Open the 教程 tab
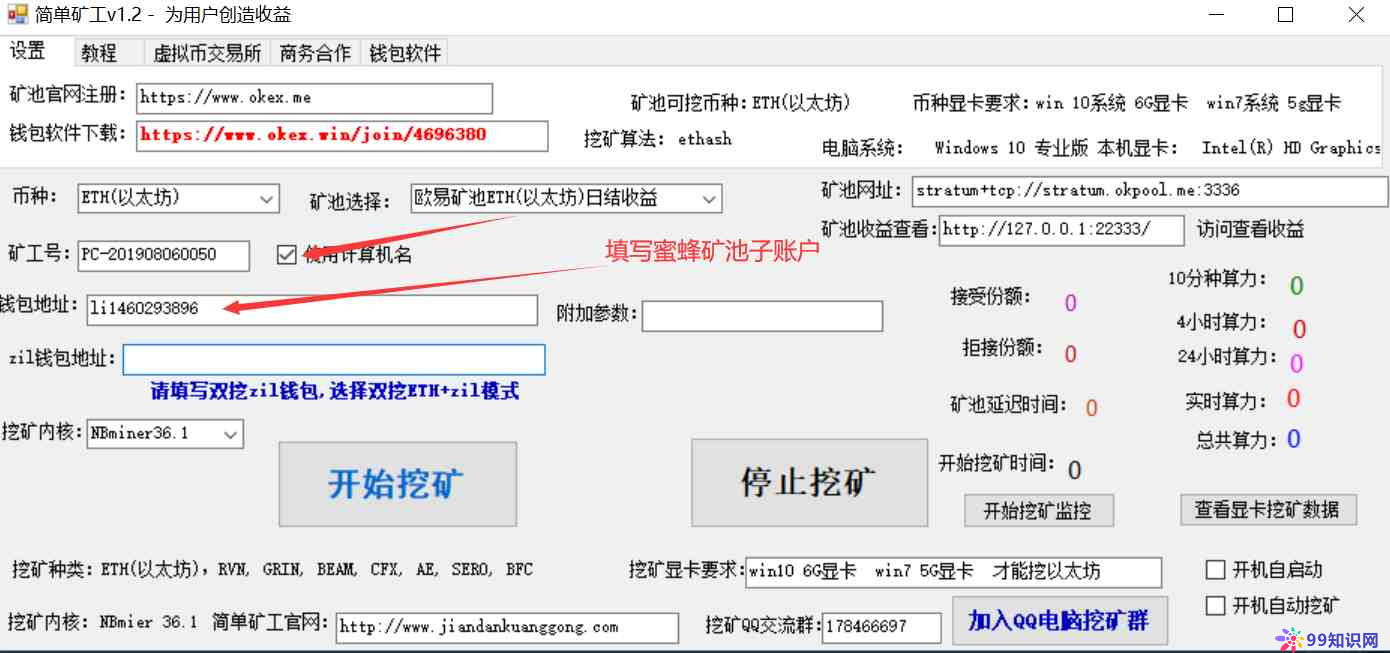 tap(99, 53)
